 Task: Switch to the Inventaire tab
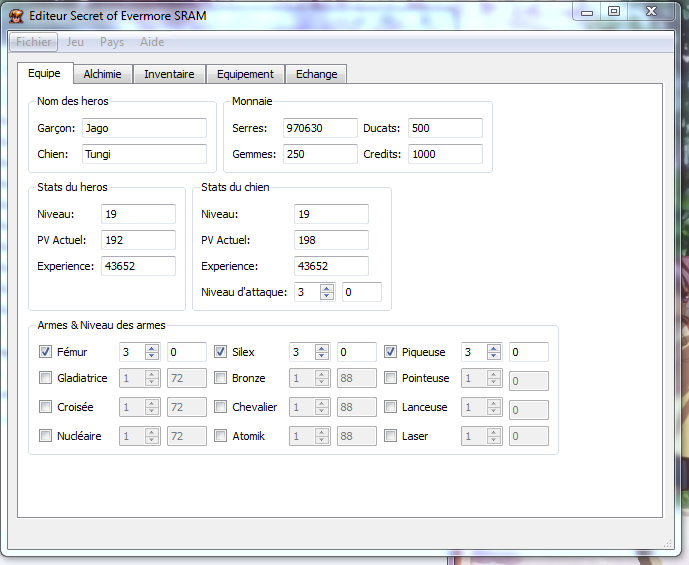point(169,74)
